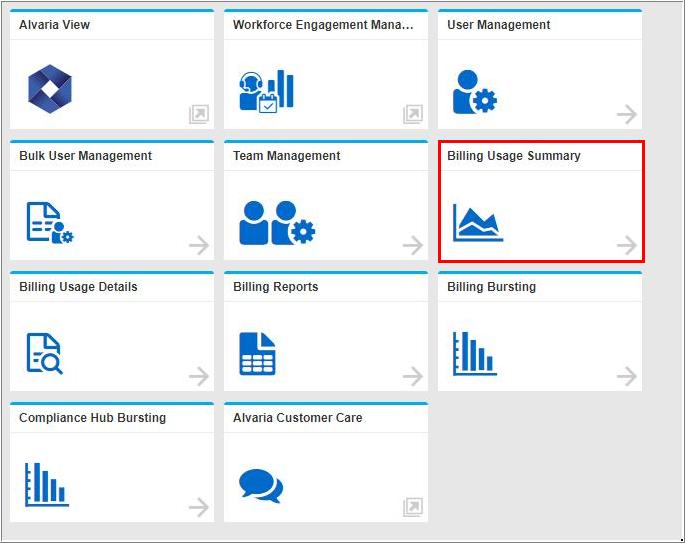Open the Workforce Engagement Management headset icon
Image resolution: width=685 pixels, height=543 pixels.
click(x=266, y=90)
